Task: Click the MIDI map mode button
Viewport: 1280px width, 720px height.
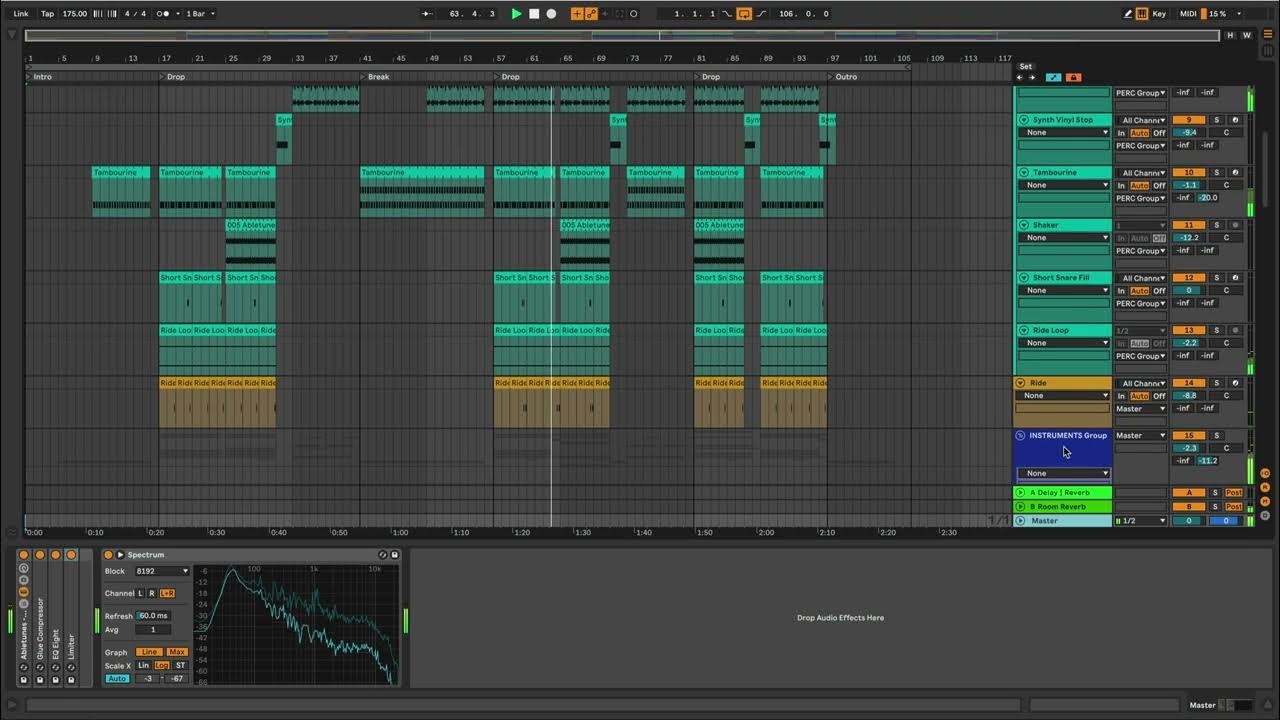Action: [1188, 14]
